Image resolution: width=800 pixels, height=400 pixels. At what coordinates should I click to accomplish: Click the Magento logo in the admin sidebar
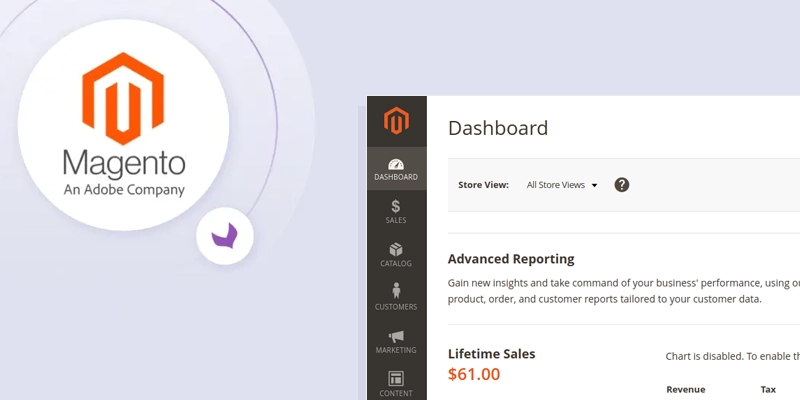click(397, 122)
